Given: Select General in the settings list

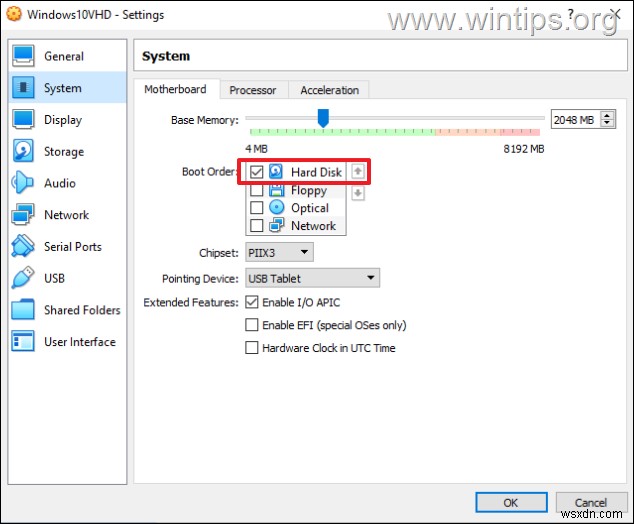Looking at the screenshot, I should click(x=68, y=56).
